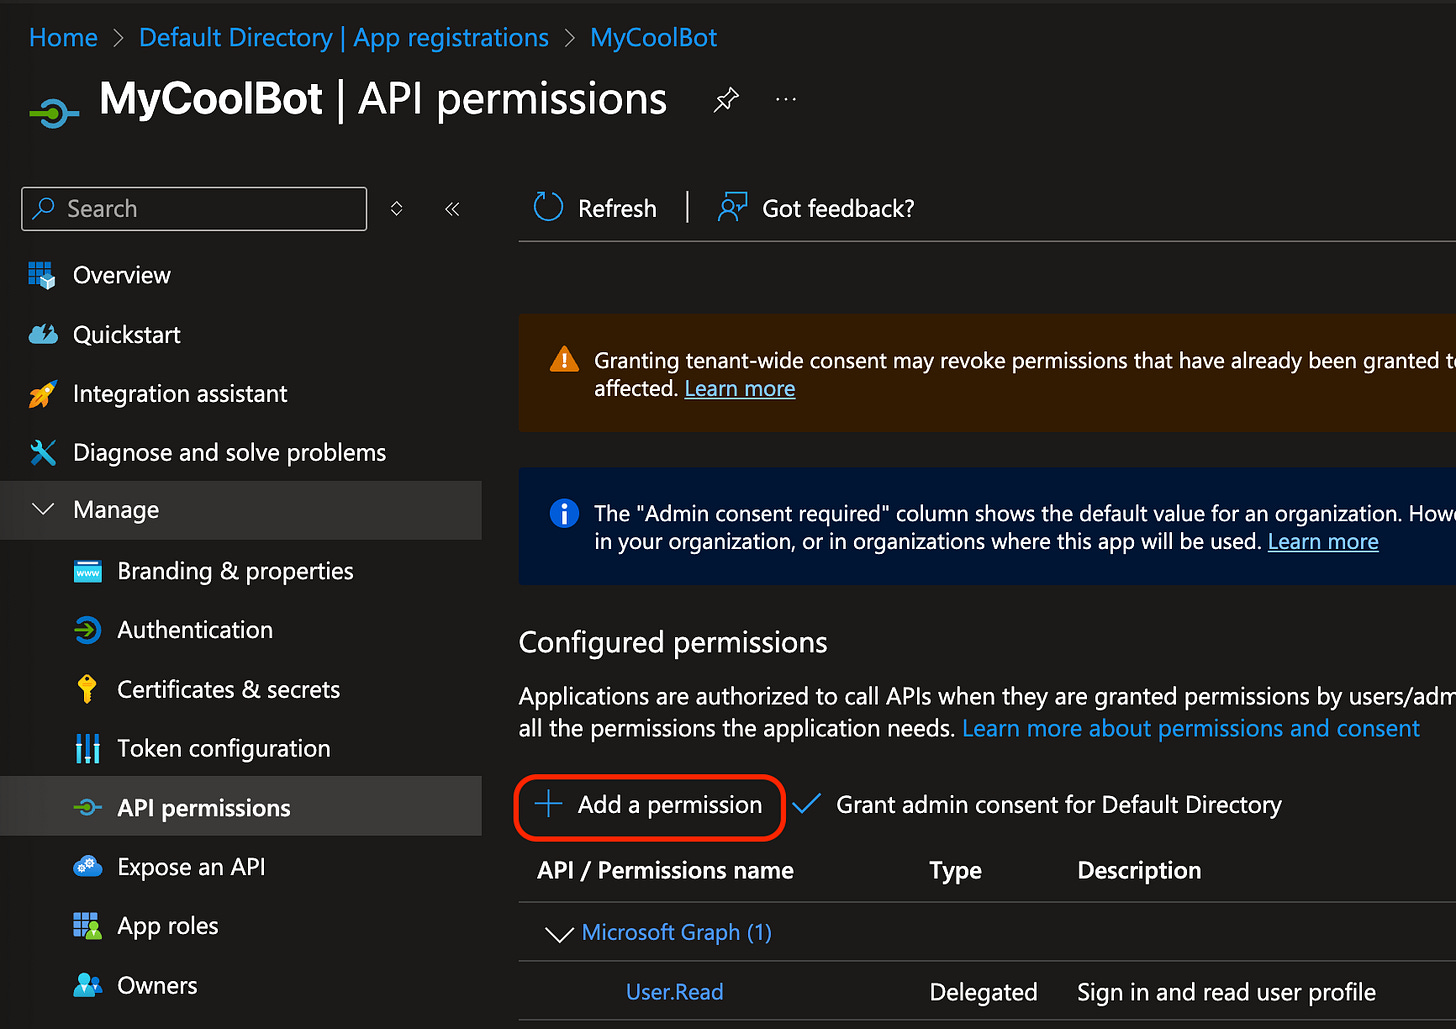Screen dimensions: 1456x1029
Task: Open the ellipsis more options menu
Action: [x=786, y=100]
